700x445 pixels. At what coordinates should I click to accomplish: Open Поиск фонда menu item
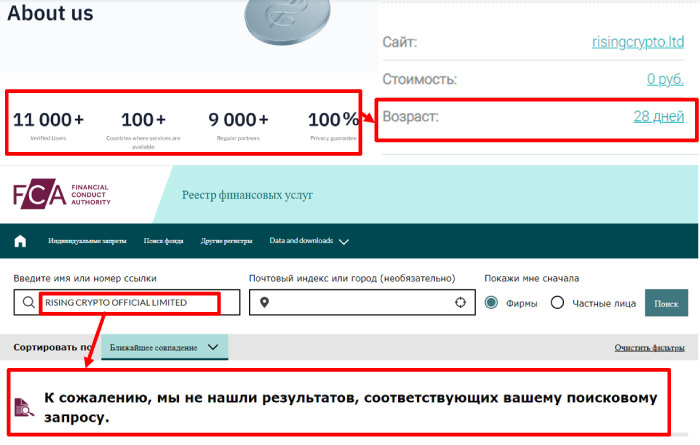pyautogui.click(x=163, y=241)
